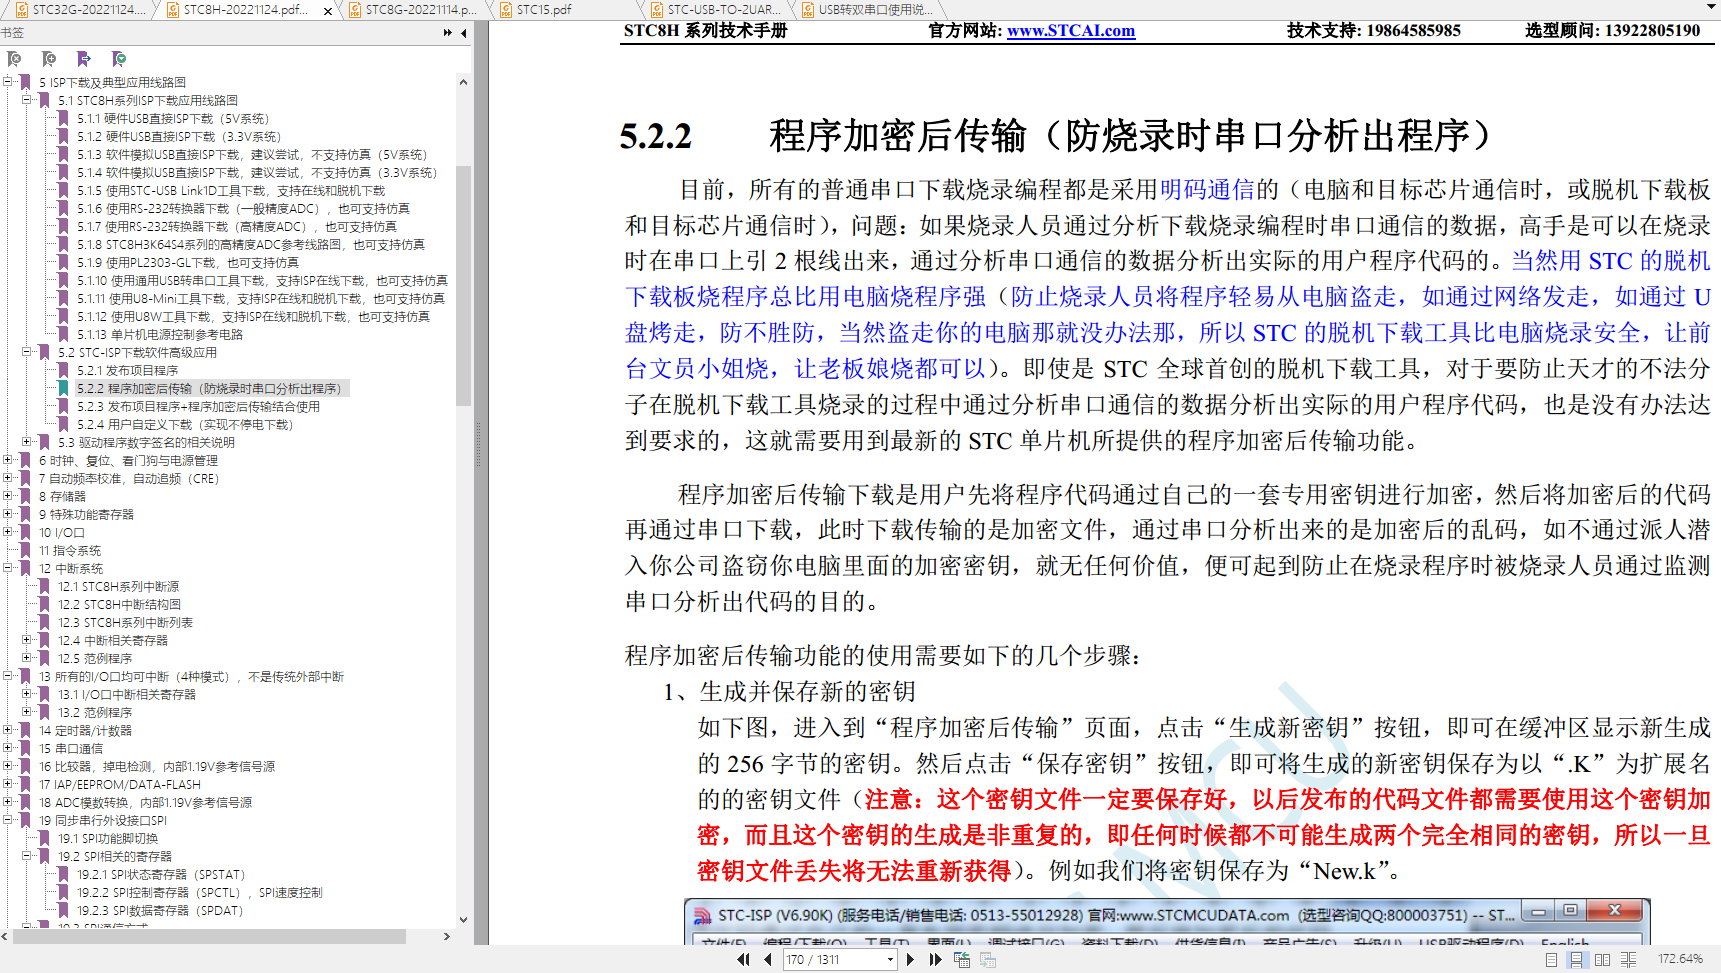Click bookmark icon beside 5.2.1 发布项目程序
The image size is (1721, 973).
[x=63, y=370]
